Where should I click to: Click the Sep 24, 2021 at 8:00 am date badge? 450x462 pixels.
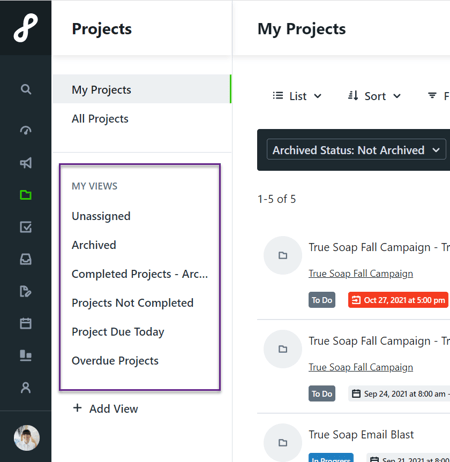click(399, 394)
